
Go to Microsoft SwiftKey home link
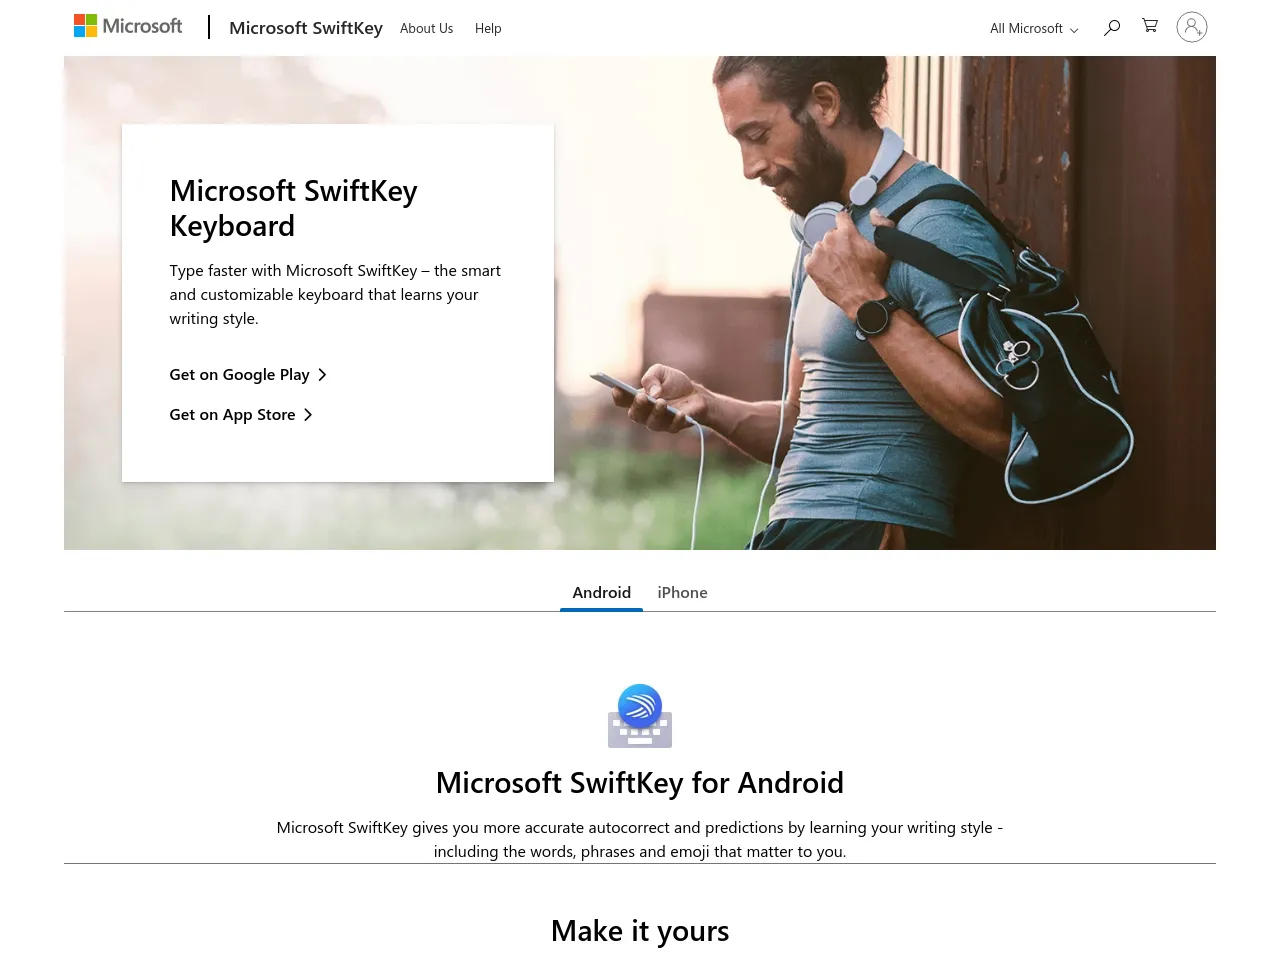pyautogui.click(x=306, y=28)
